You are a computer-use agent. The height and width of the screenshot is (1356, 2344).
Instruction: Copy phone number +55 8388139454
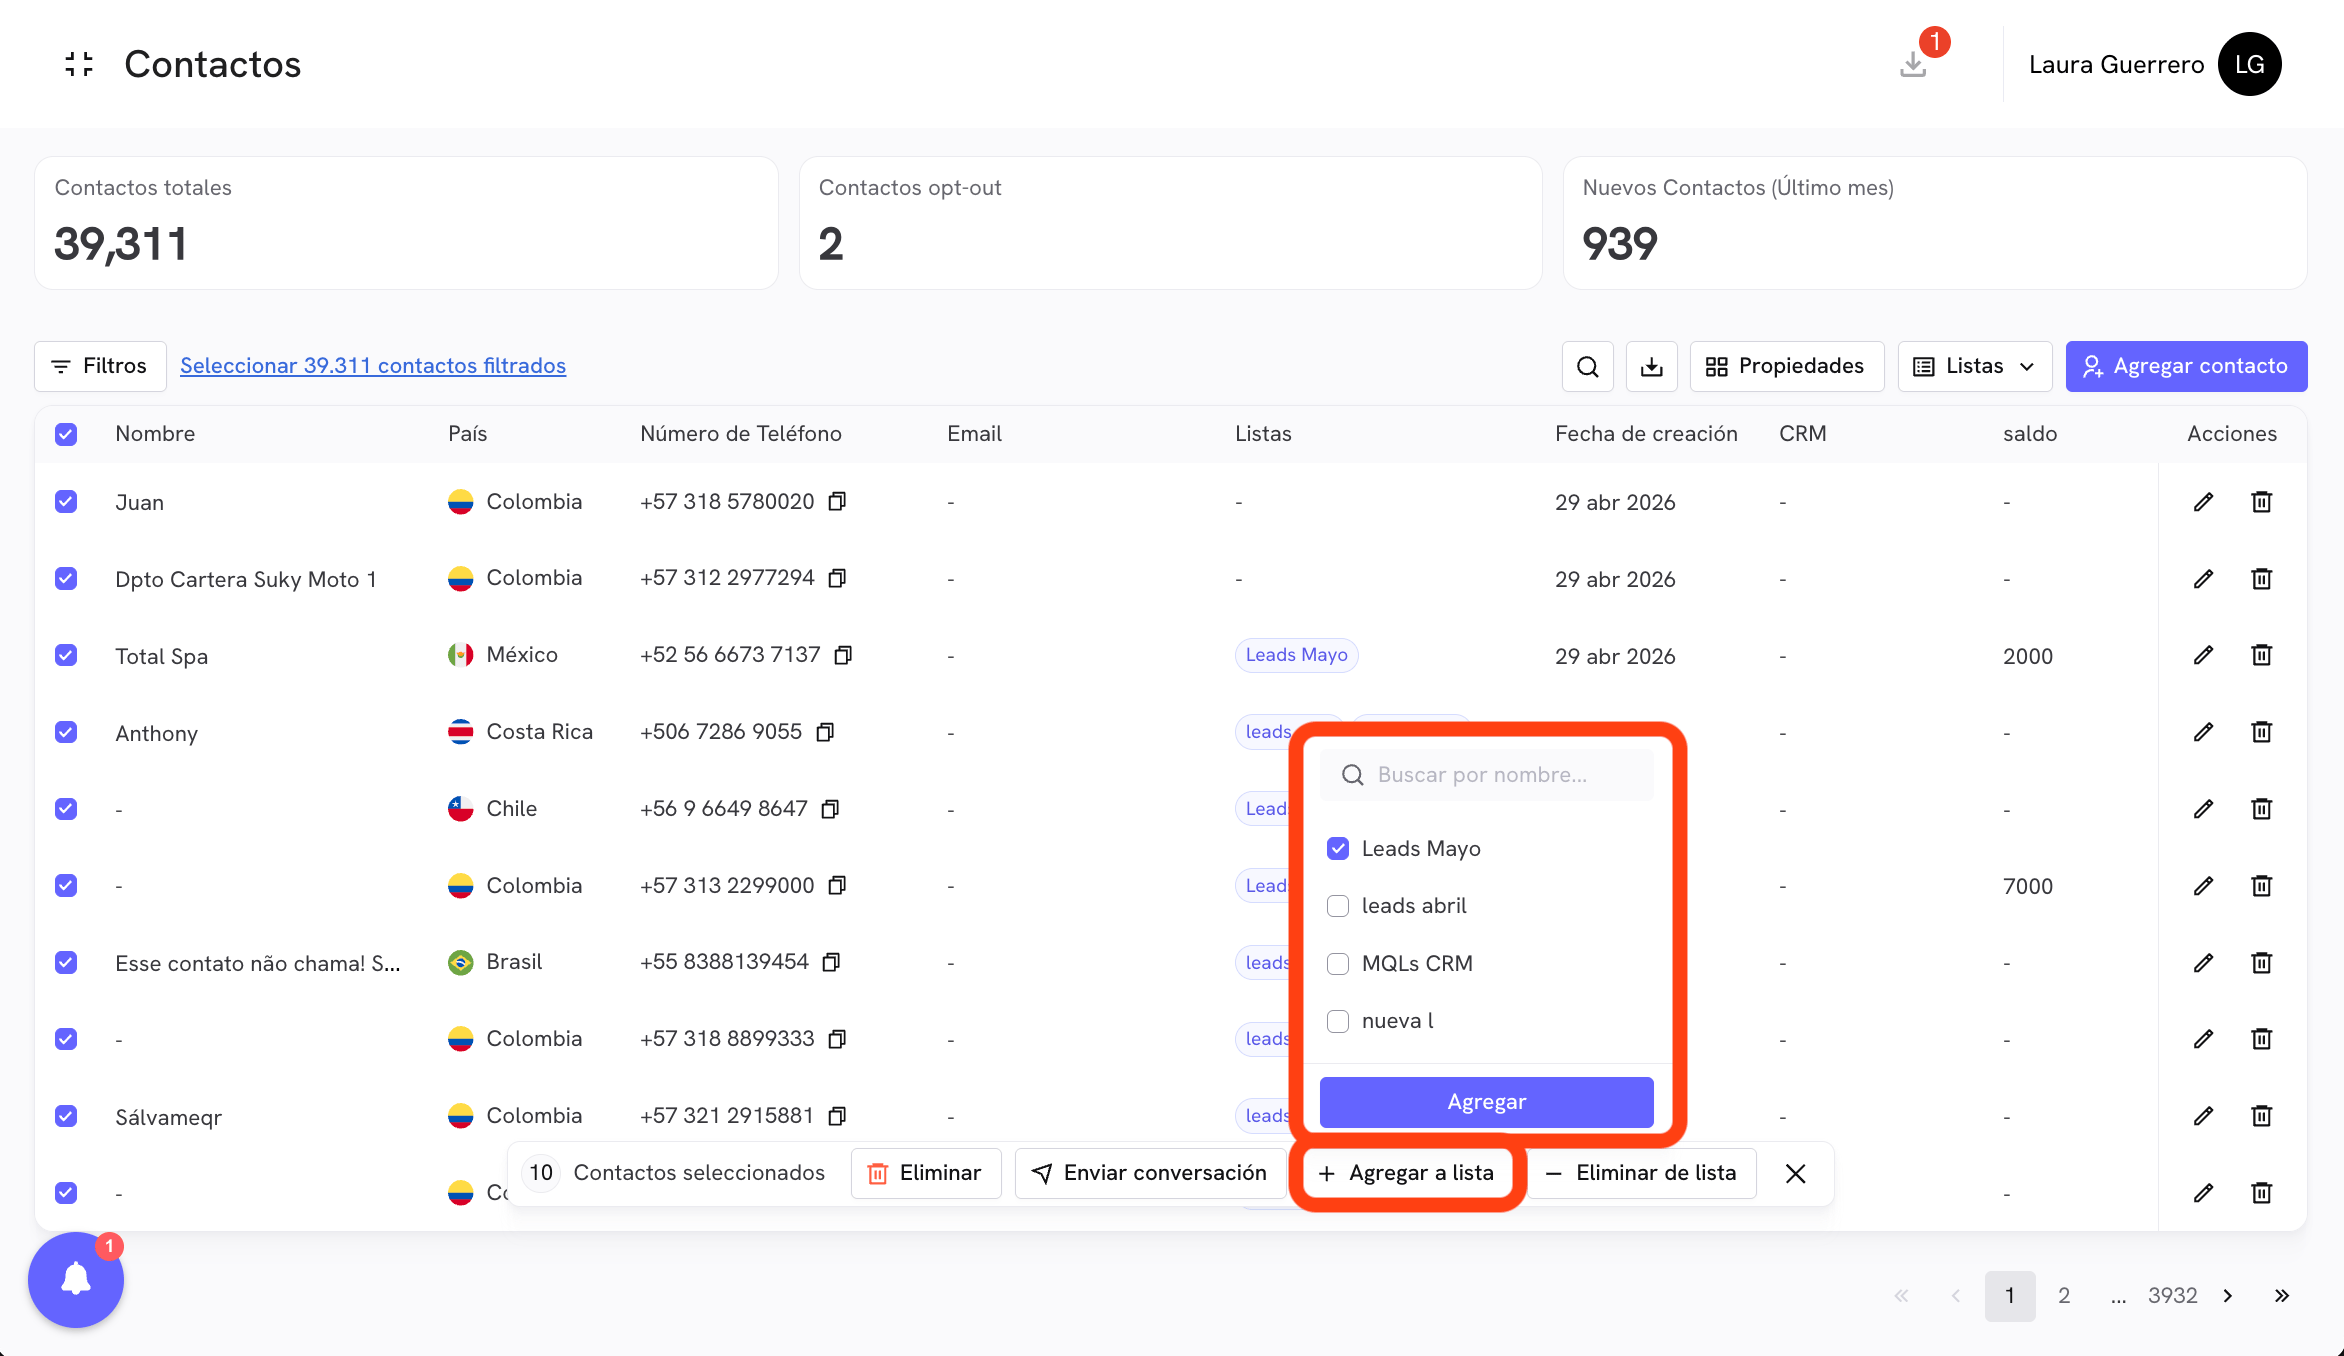click(831, 962)
